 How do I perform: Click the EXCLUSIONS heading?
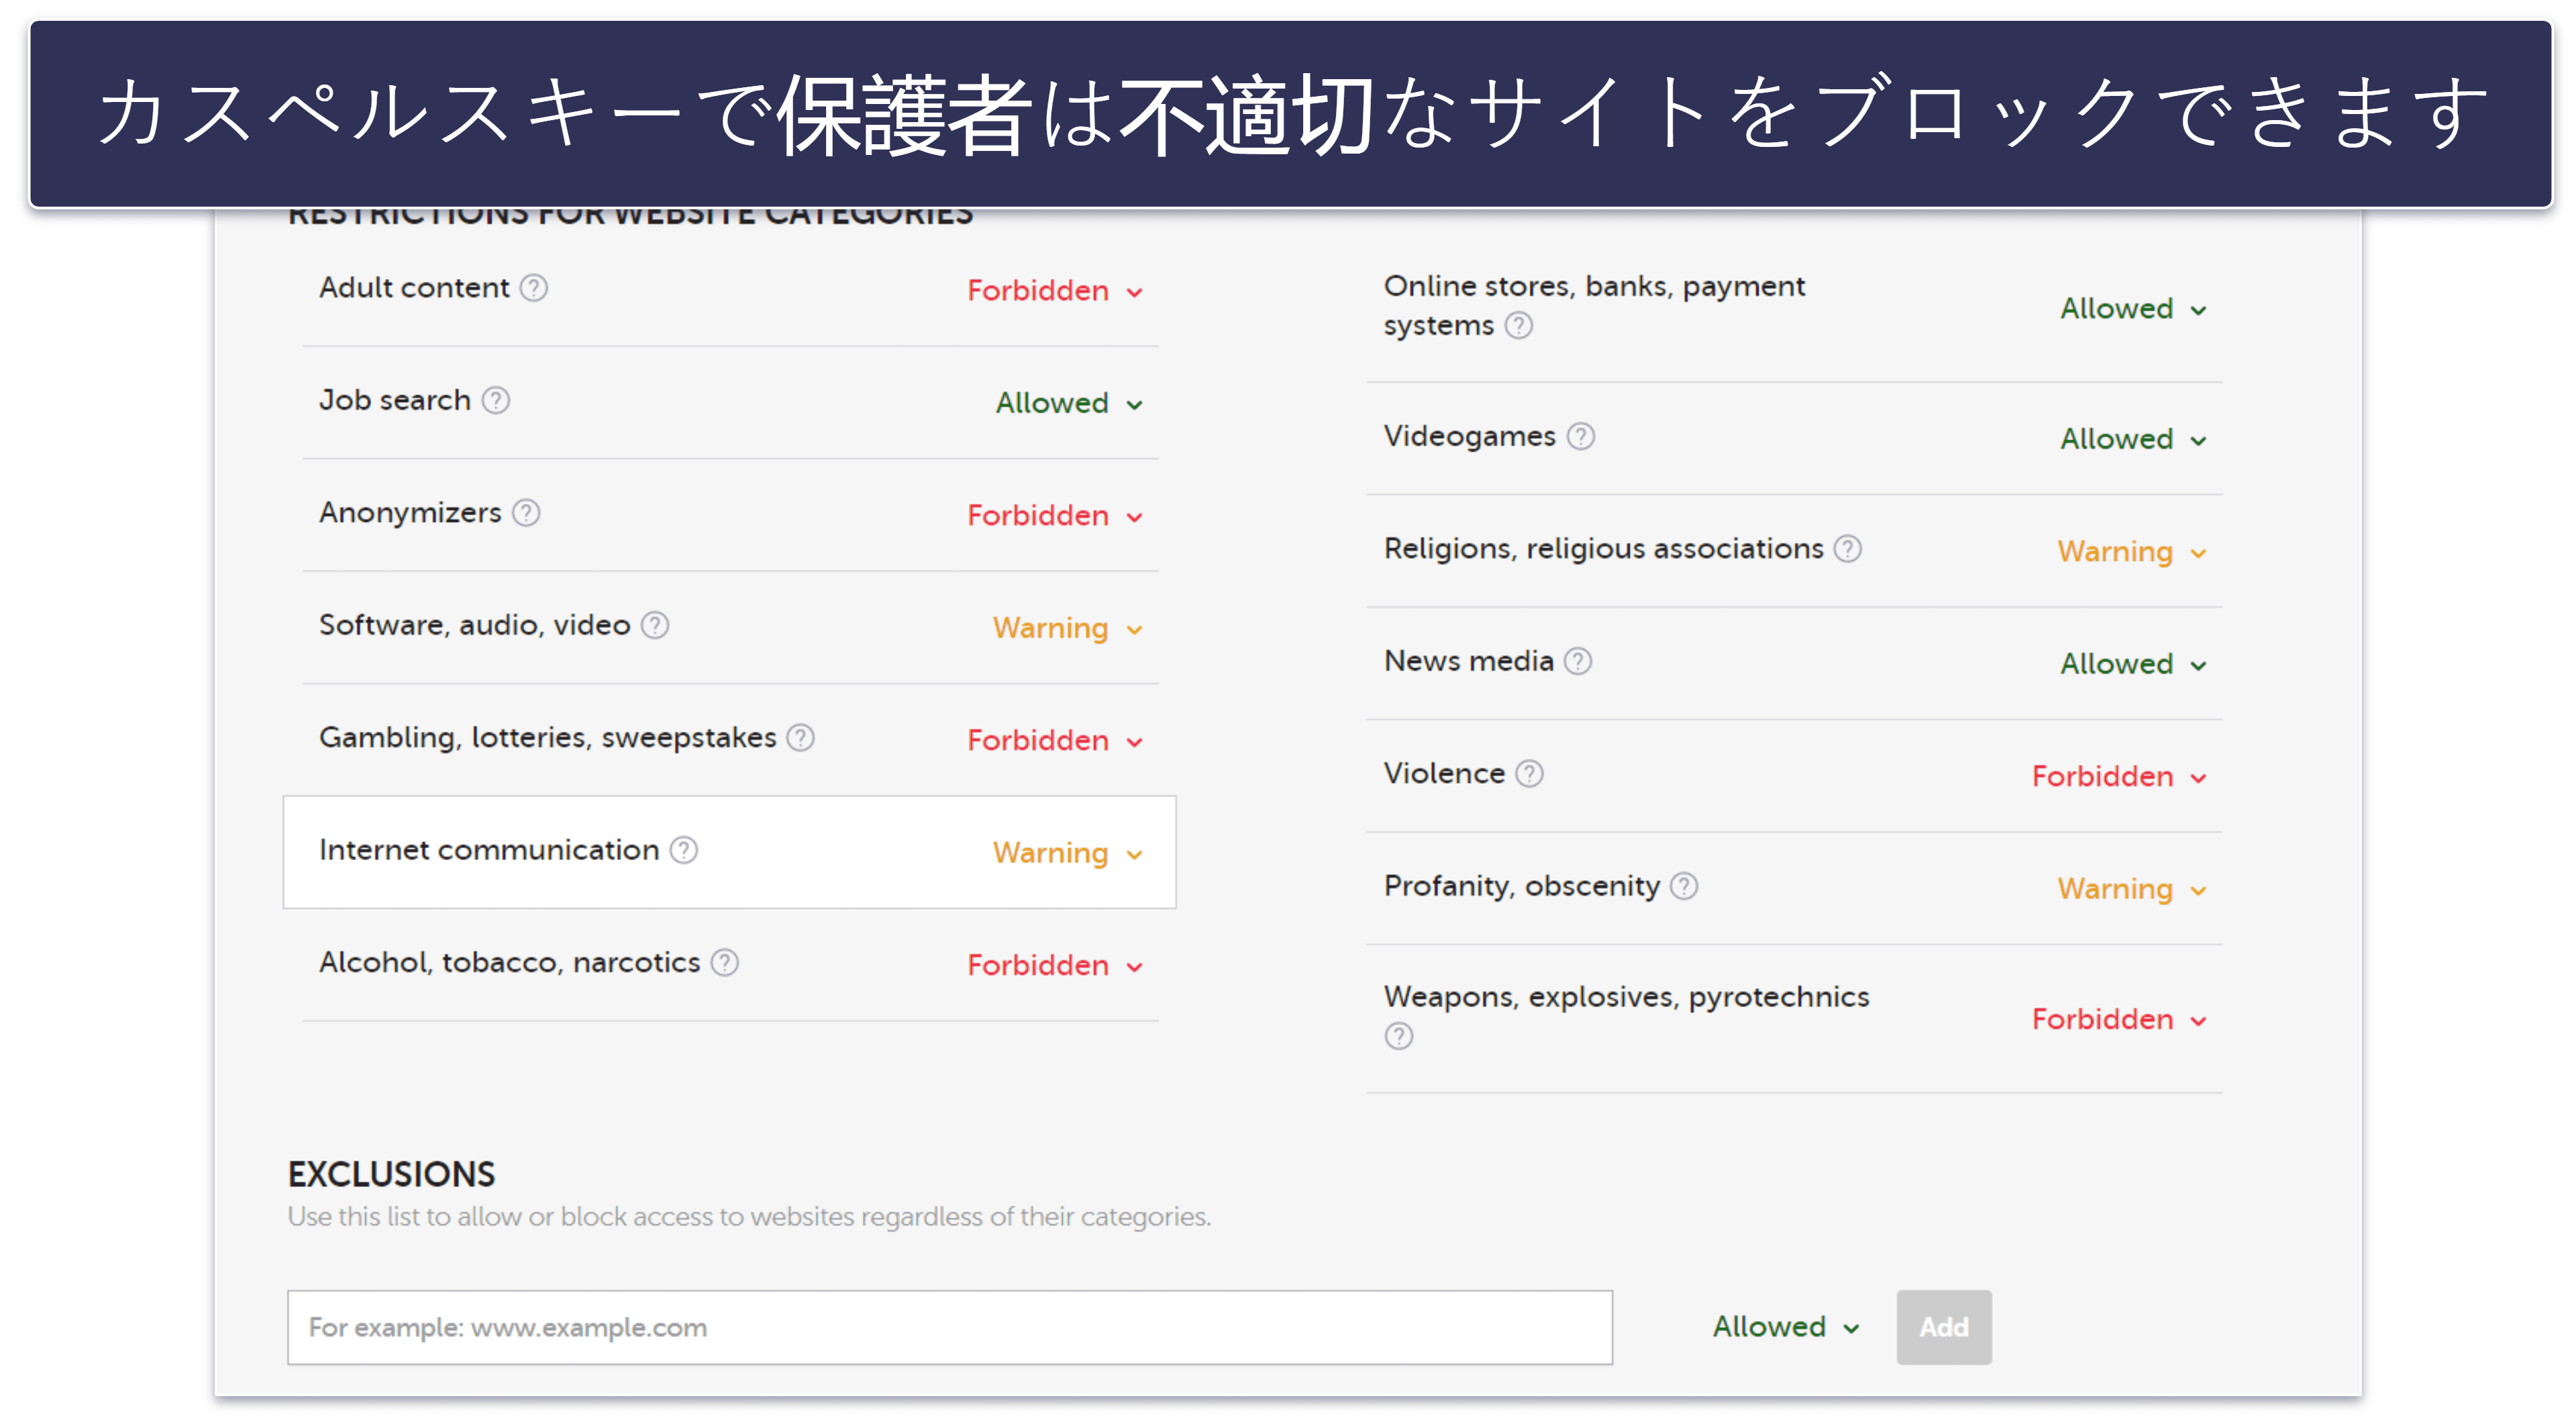[391, 1174]
